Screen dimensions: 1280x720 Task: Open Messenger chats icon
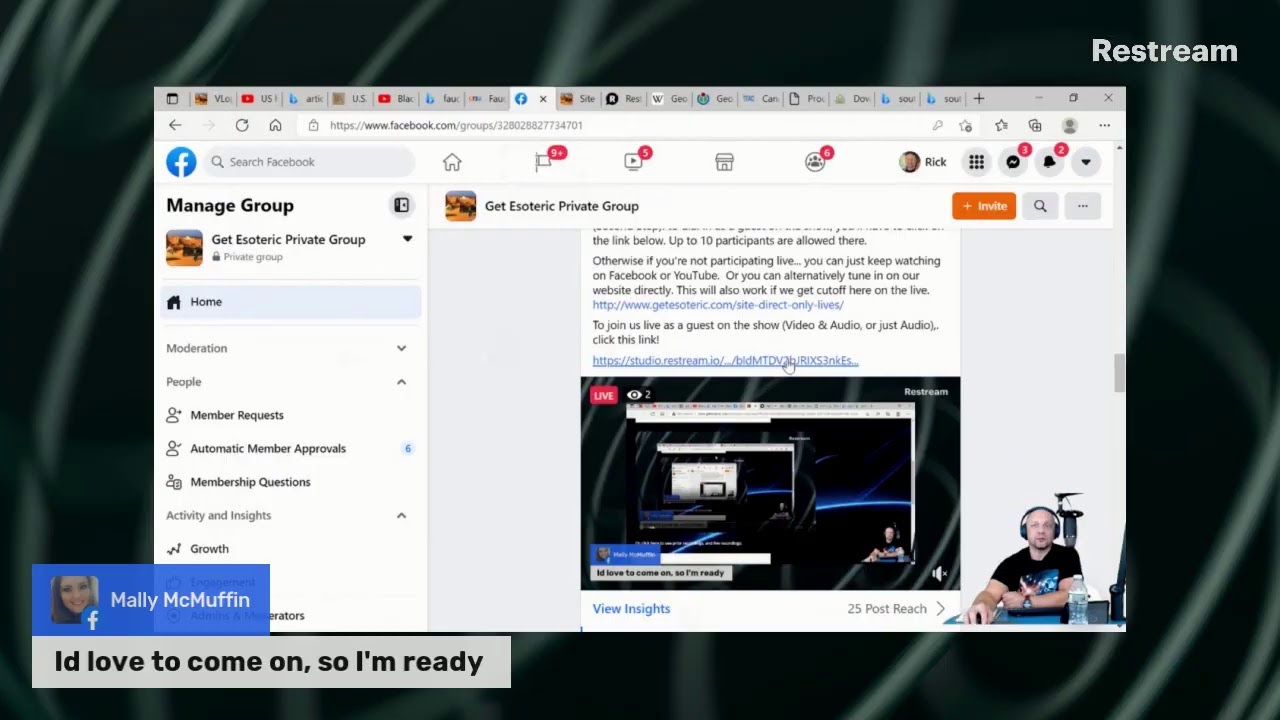[x=1013, y=162]
